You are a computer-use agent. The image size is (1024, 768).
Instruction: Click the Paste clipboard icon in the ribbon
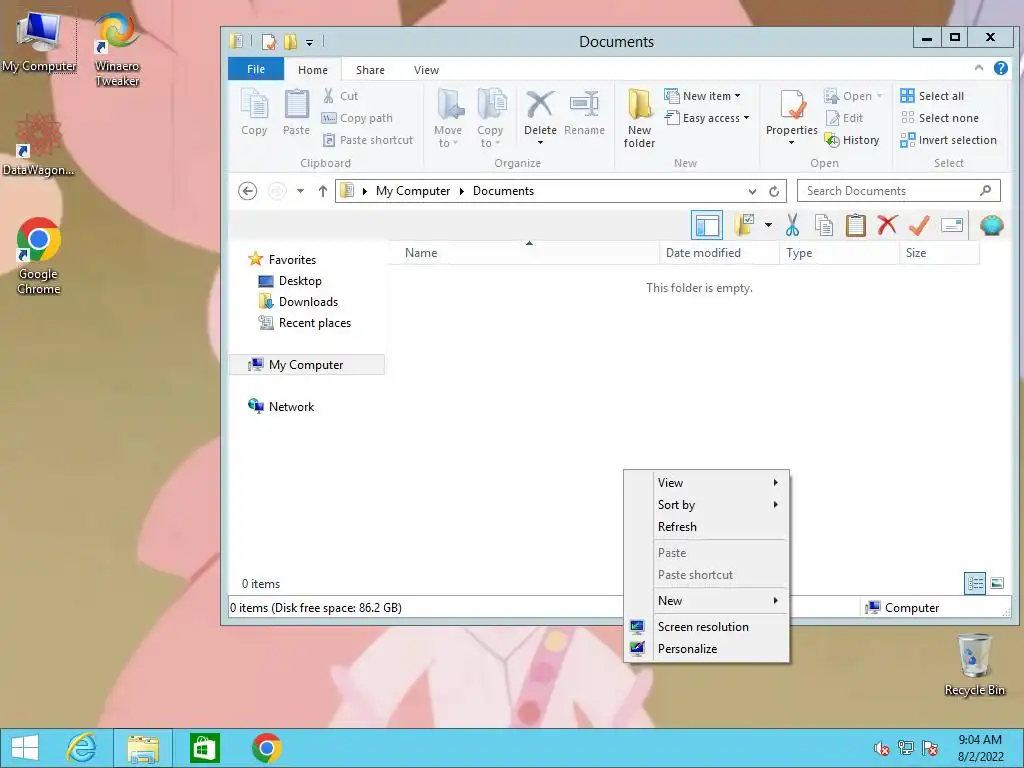coord(296,112)
